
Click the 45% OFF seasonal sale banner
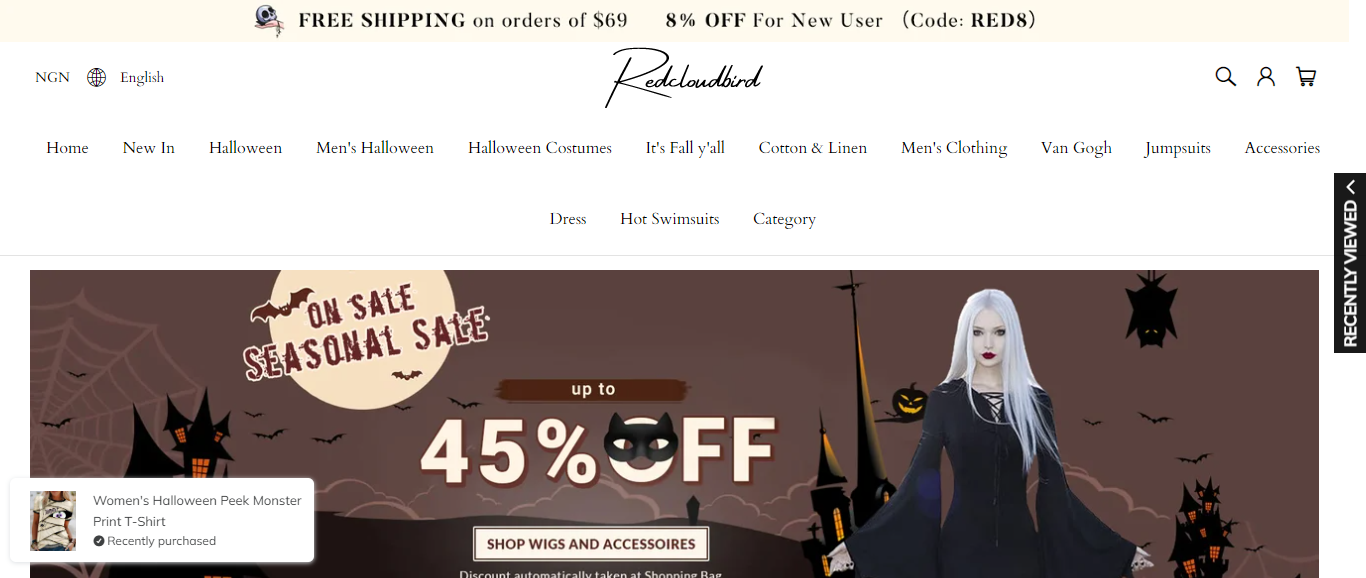pos(674,424)
